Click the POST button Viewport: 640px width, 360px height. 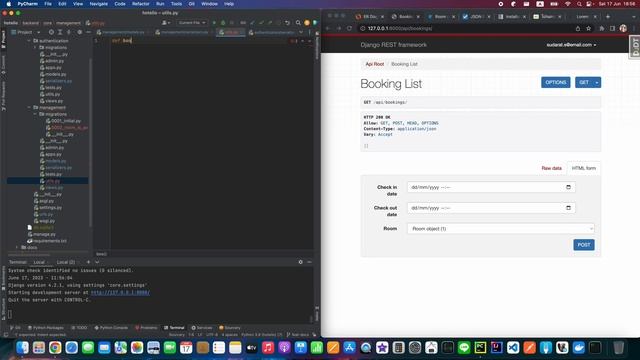[x=584, y=245]
